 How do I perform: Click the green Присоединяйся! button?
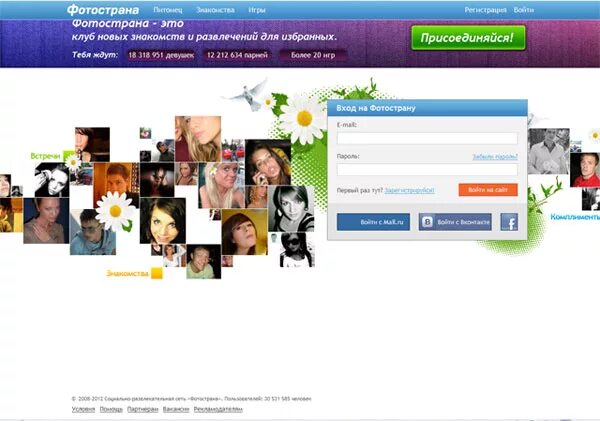point(468,38)
